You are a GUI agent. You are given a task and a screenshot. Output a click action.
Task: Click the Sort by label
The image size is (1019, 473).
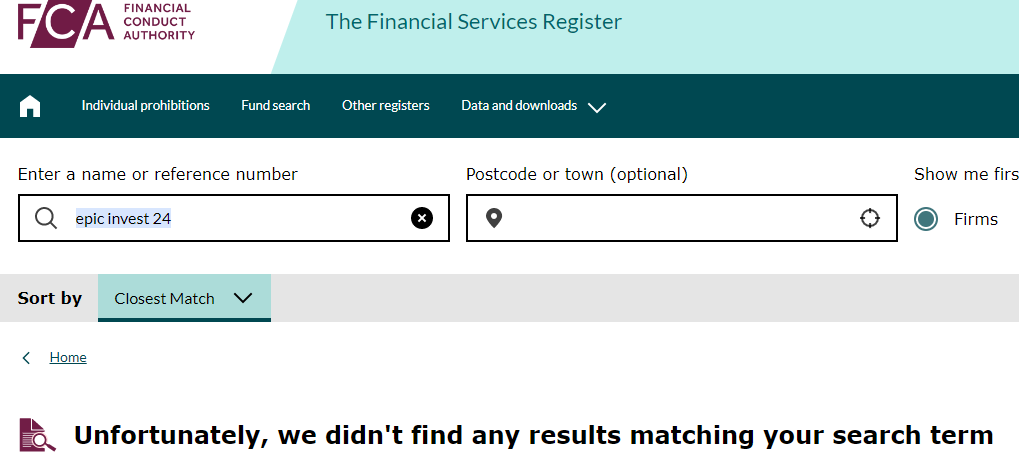point(50,298)
